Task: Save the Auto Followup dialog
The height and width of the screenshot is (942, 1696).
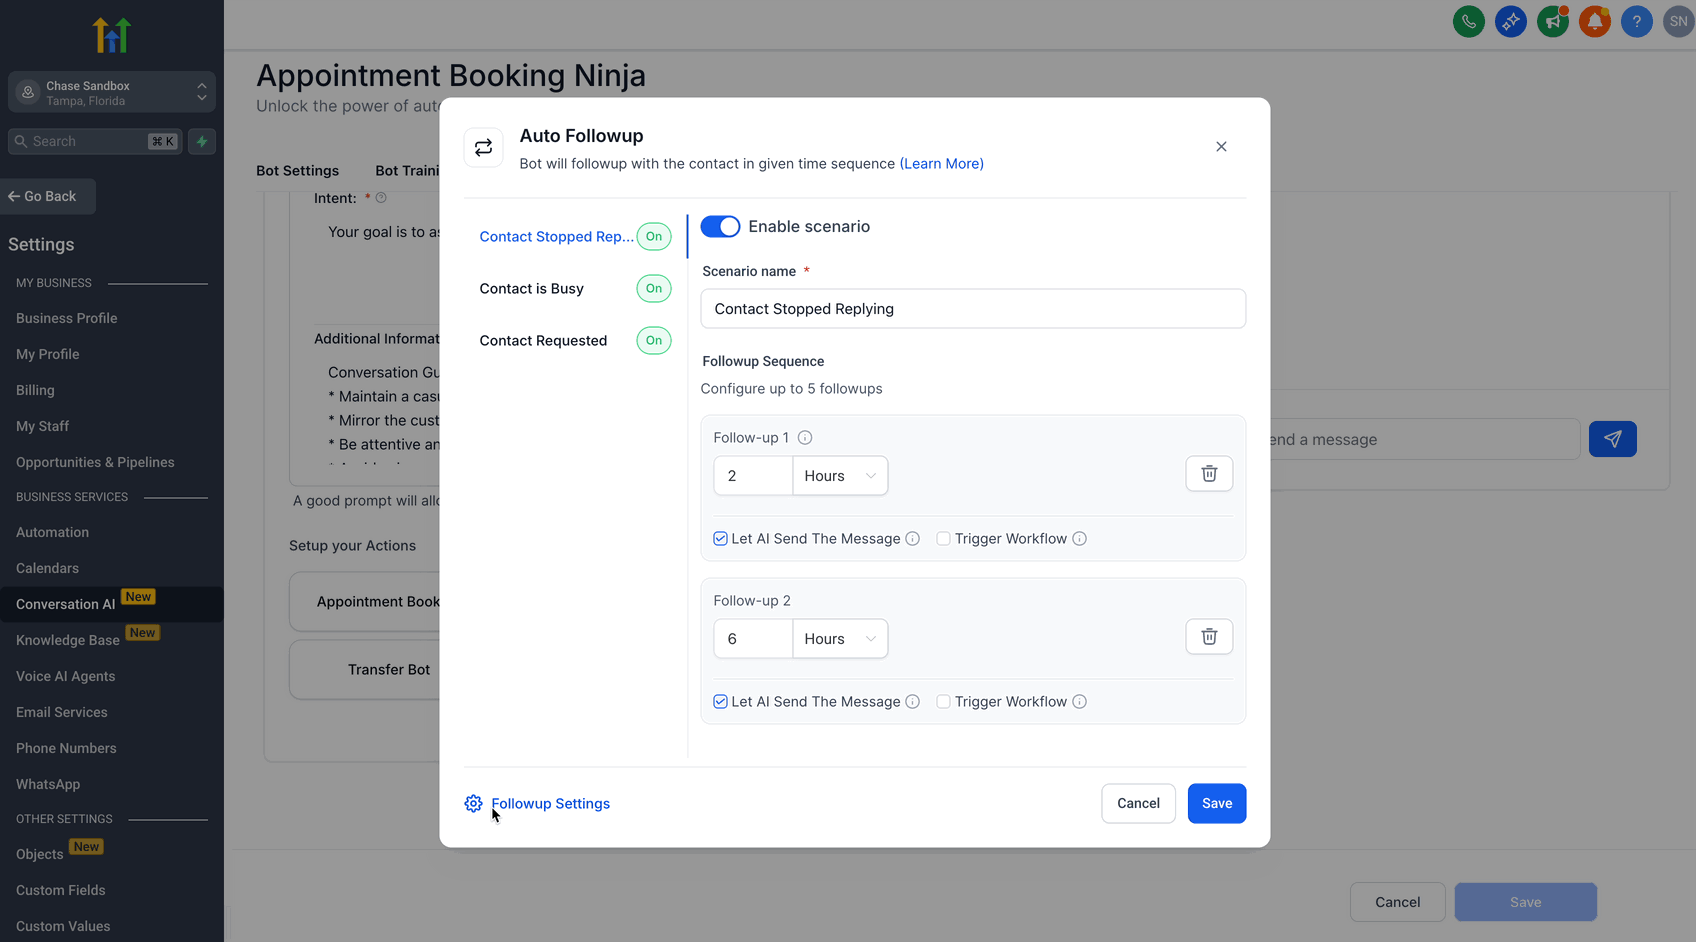Action: point(1217,803)
